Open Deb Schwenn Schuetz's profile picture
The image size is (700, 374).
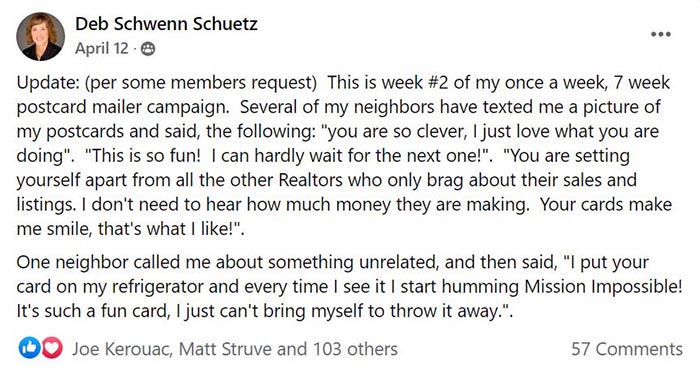pyautogui.click(x=41, y=36)
